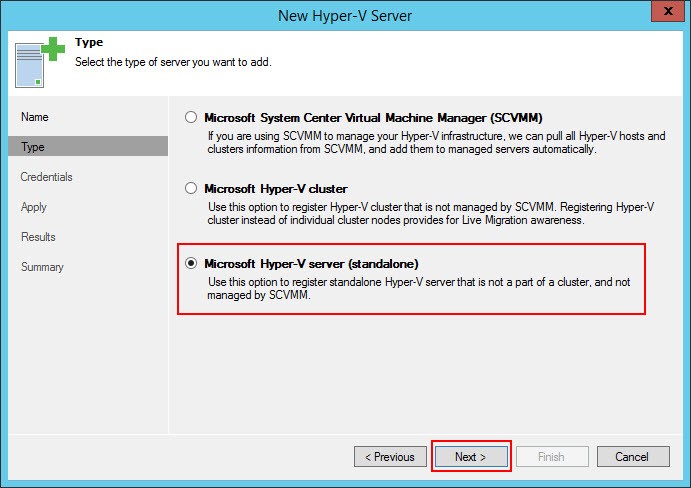Viewport: 691px width, 488px height.
Task: Choose the Microsoft Hyper-V cluster option
Action: [x=191, y=188]
